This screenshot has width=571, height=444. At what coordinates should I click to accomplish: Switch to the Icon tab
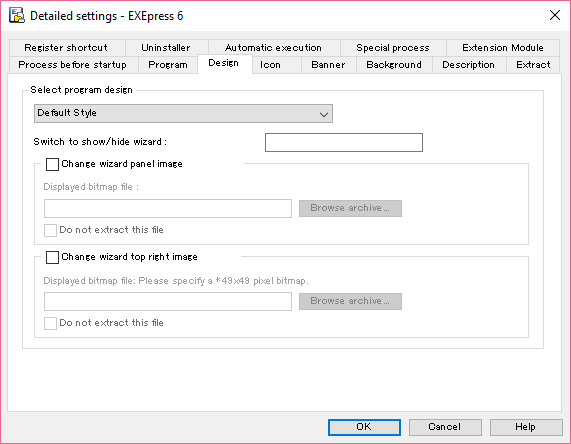pyautogui.click(x=270, y=65)
